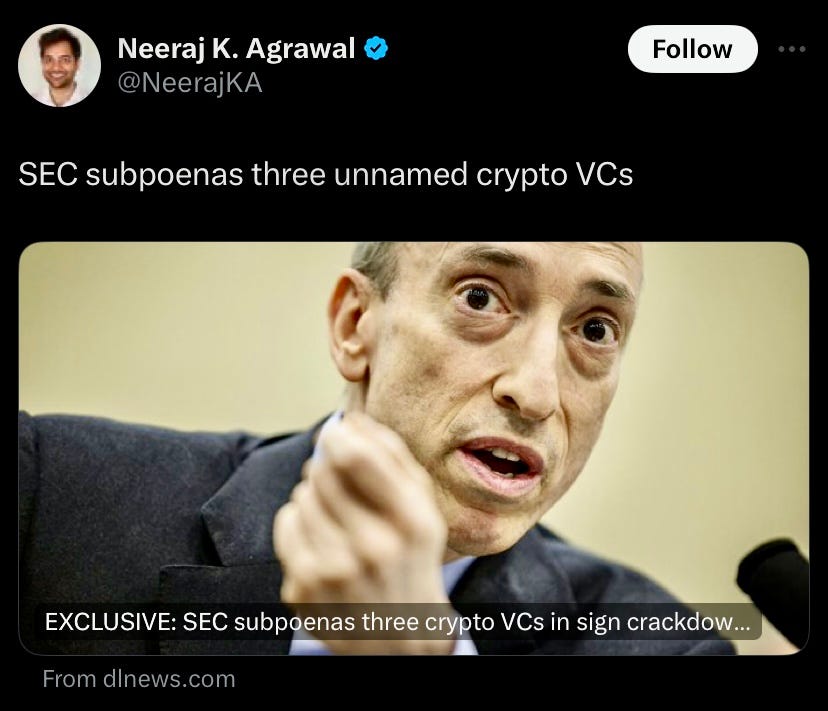Click the microphone shown in the article photo
The image size is (828, 711).
coord(774,586)
